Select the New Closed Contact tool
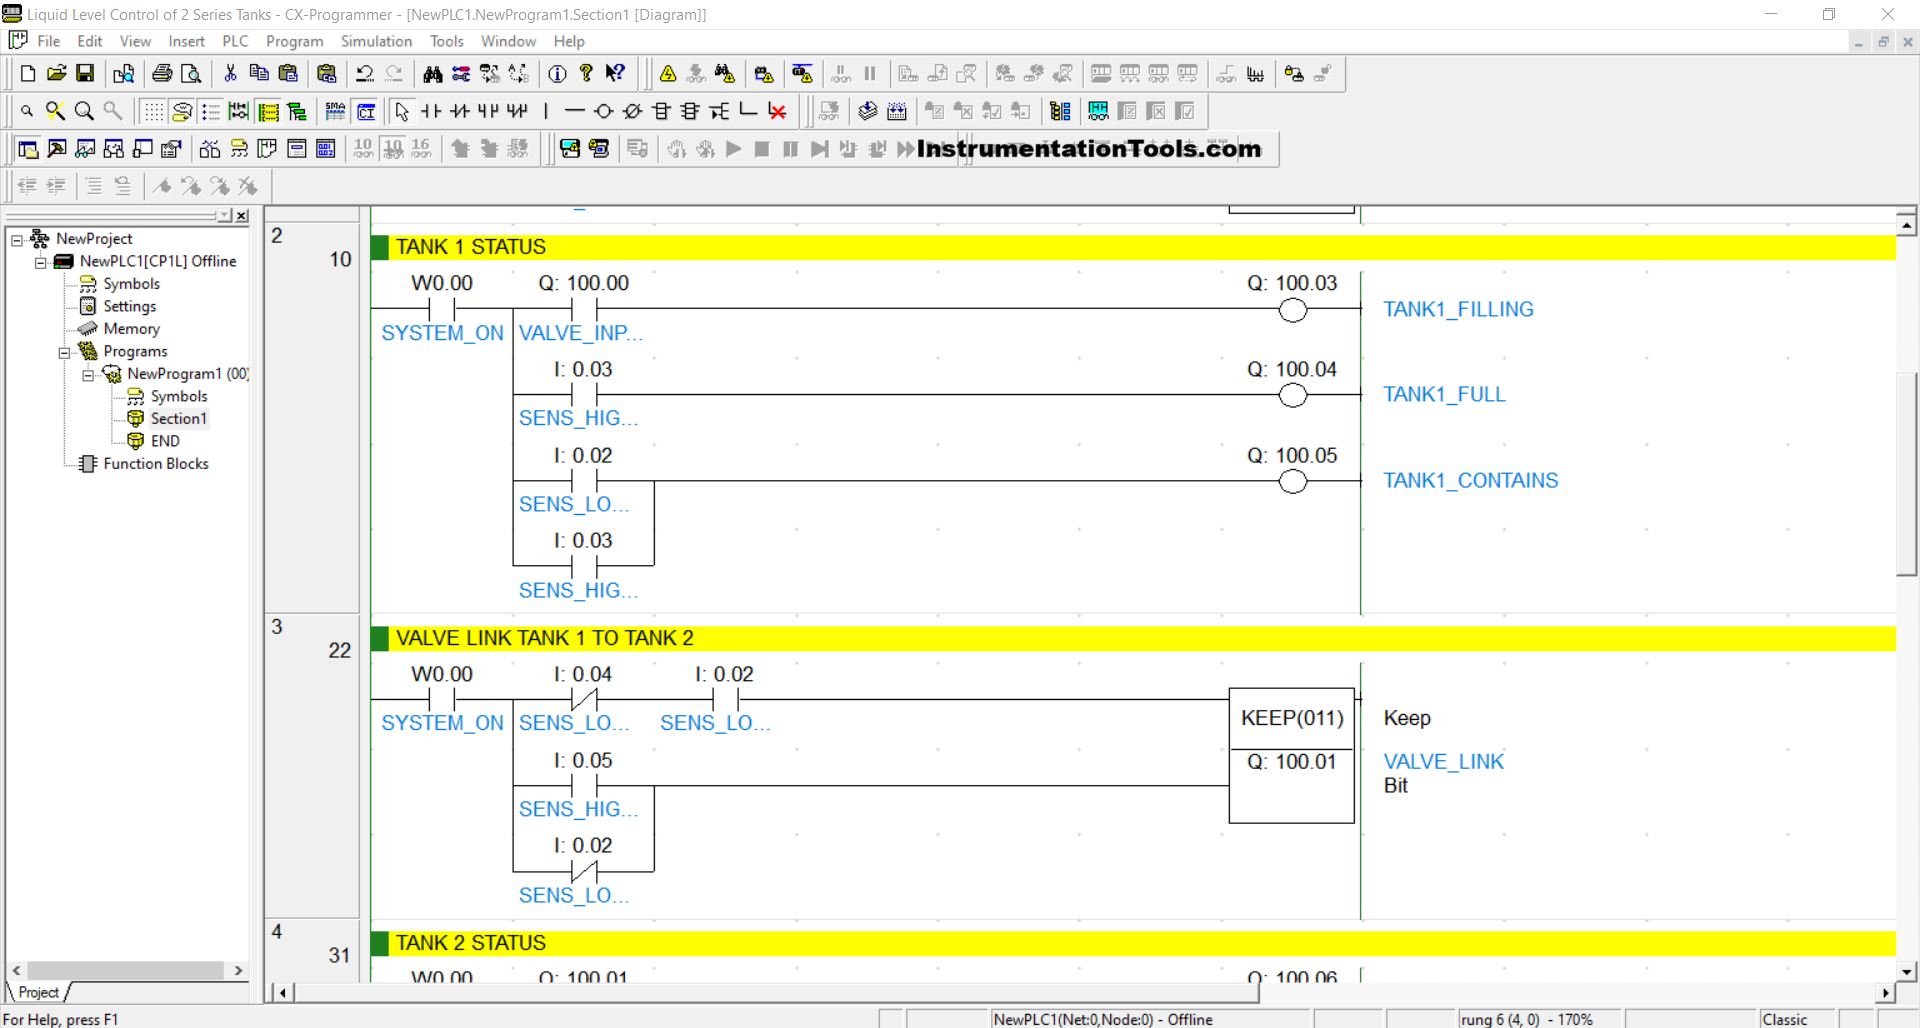 [460, 111]
